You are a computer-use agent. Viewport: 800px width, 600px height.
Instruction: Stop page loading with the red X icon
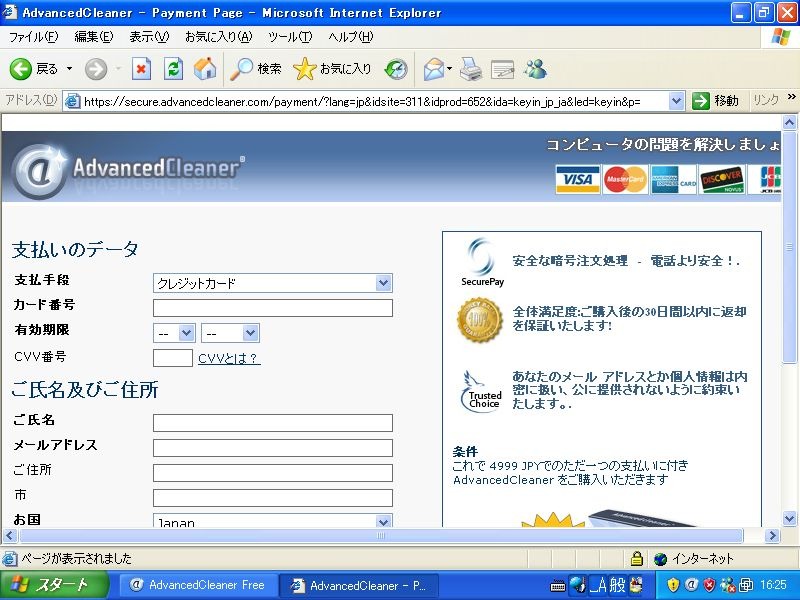click(x=141, y=69)
